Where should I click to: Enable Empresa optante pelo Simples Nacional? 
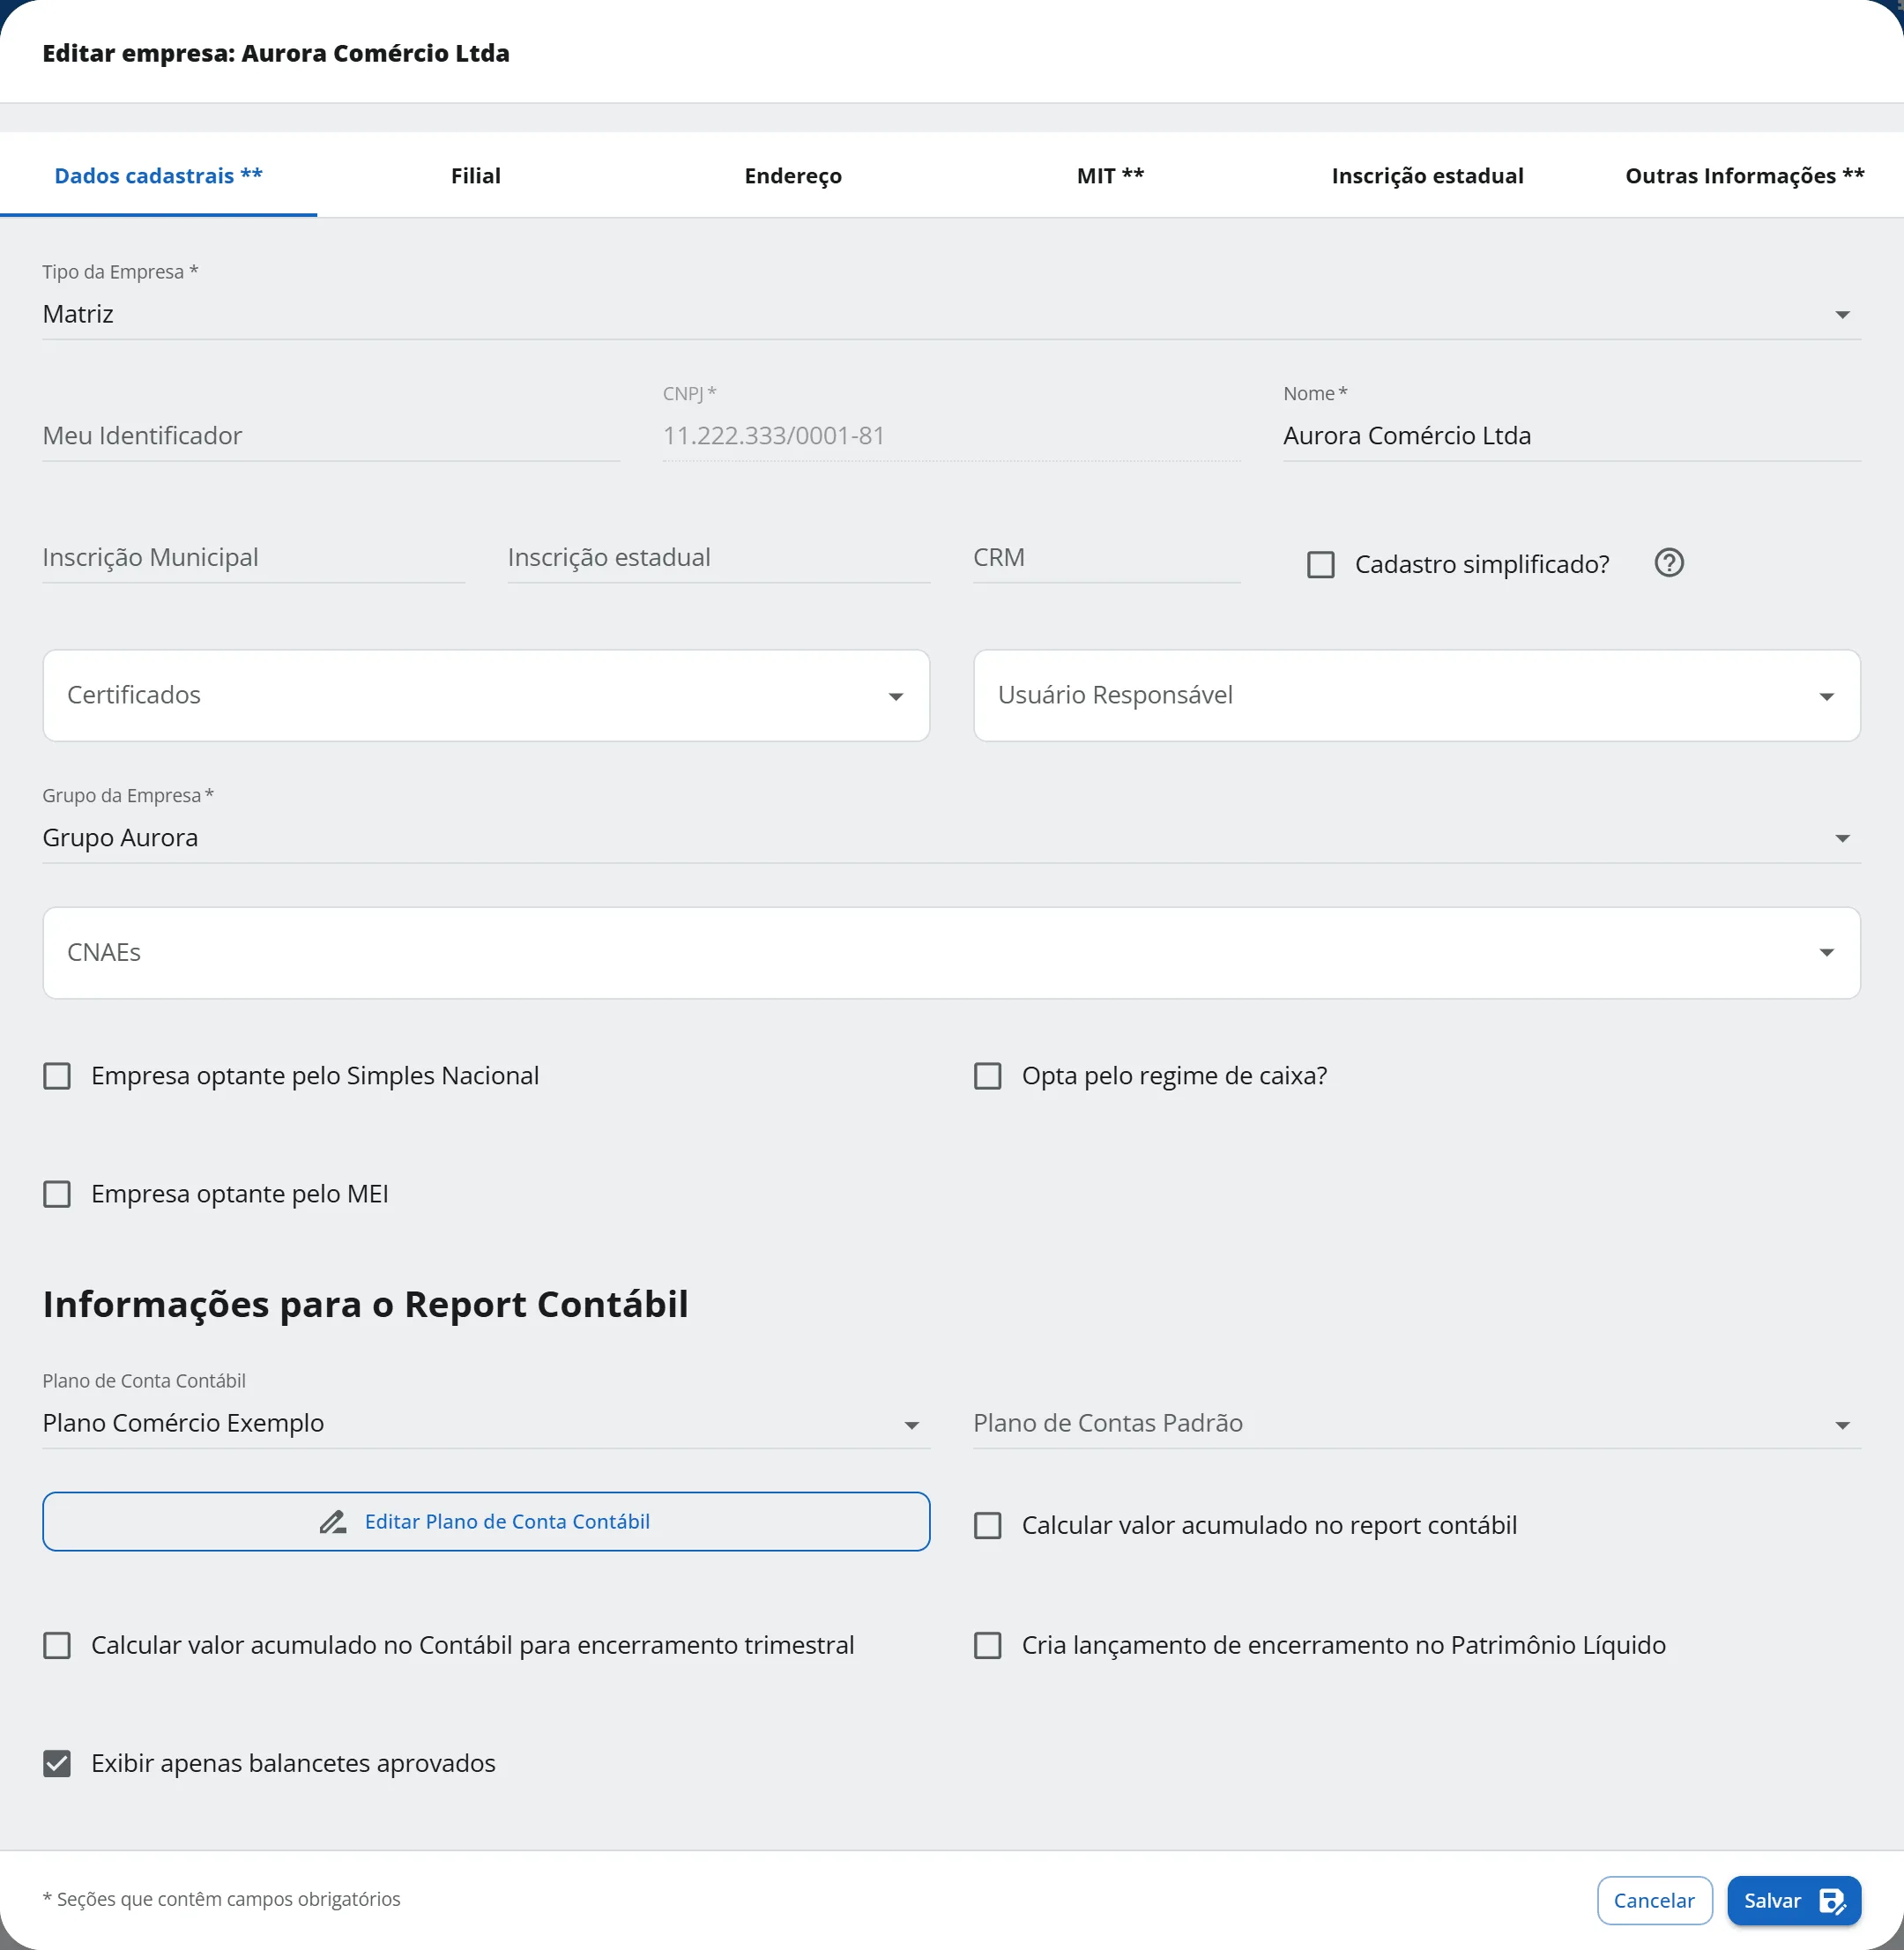point(57,1076)
